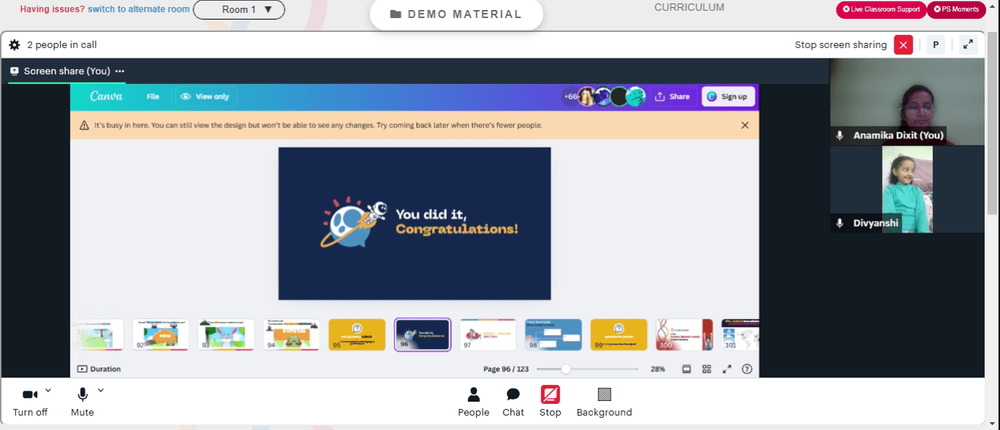Open the Chat panel
This screenshot has height=430, width=1000.
513,402
